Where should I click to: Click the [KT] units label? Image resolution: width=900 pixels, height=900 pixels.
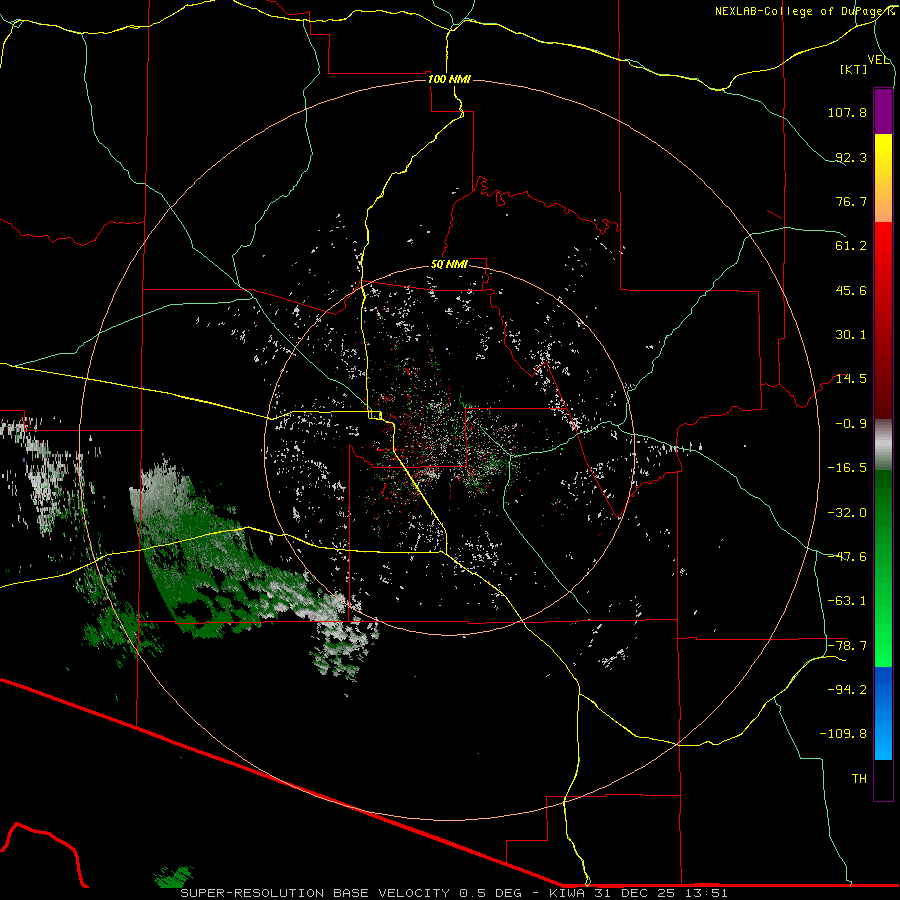[x=854, y=69]
